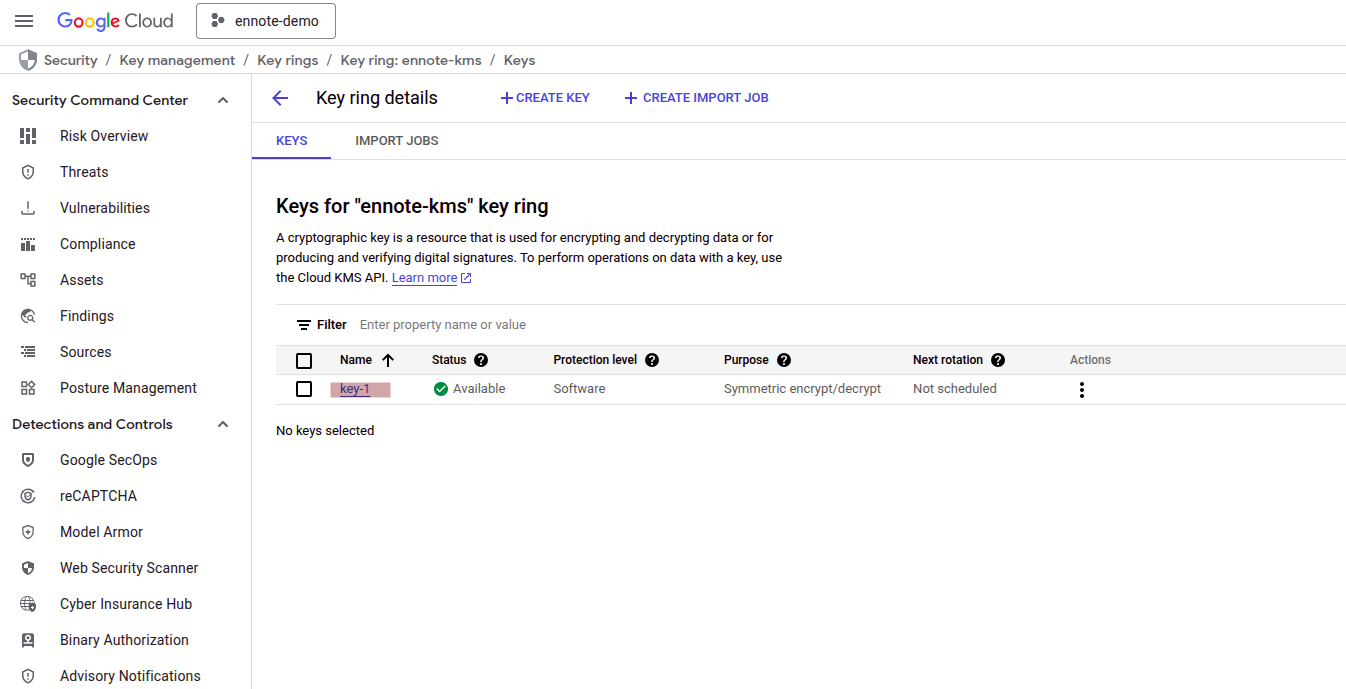The image size is (1346, 689).
Task: Collapse Security Command Center section
Action: [x=223, y=100]
